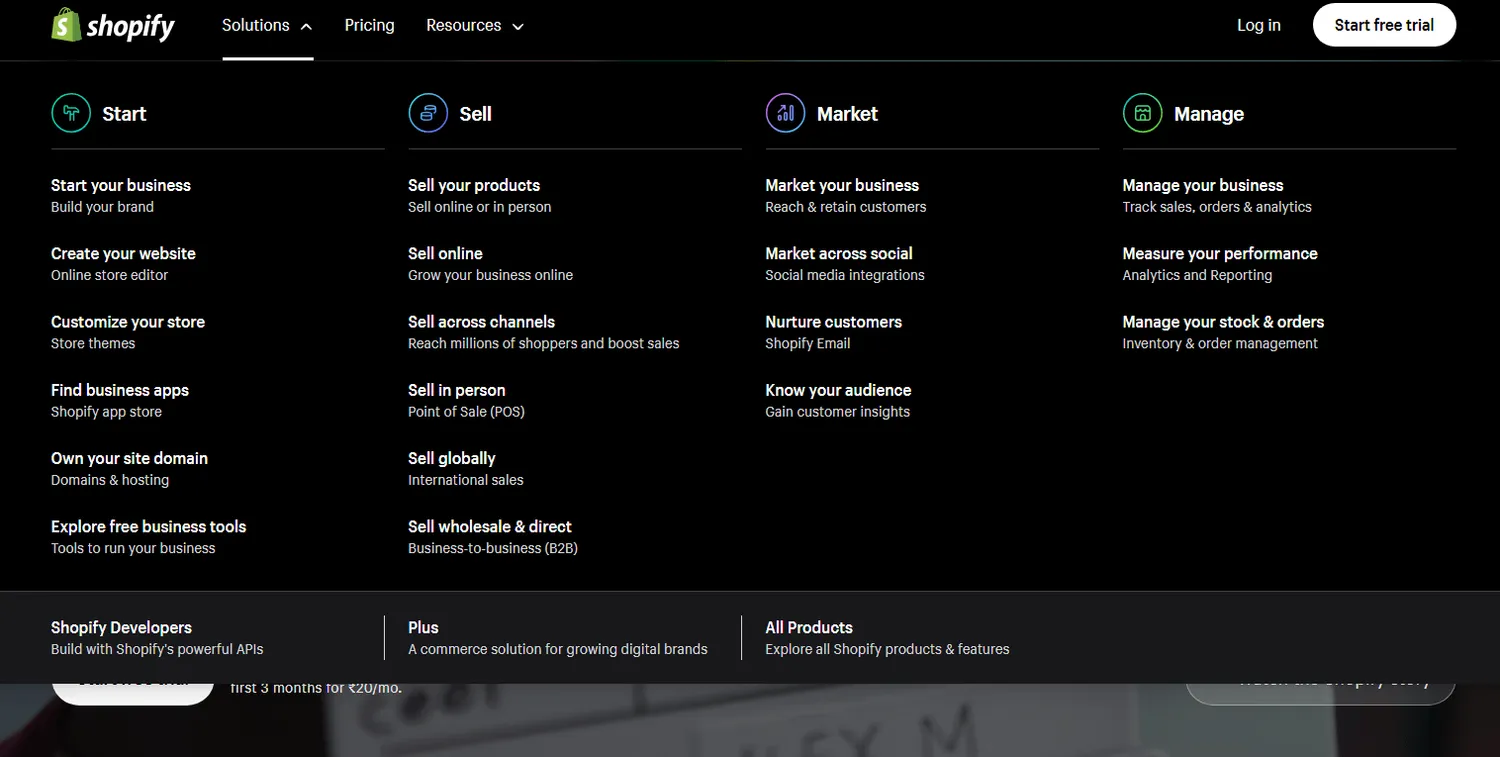1500x757 pixels.
Task: Click the "Shopify Email" subtitle
Action: click(x=808, y=343)
